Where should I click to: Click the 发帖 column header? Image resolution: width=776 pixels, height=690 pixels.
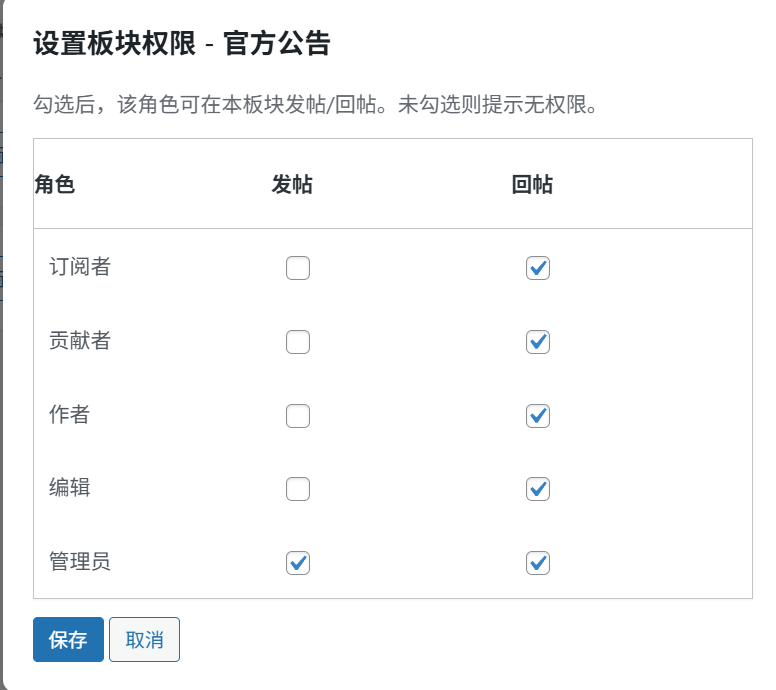pos(292,185)
